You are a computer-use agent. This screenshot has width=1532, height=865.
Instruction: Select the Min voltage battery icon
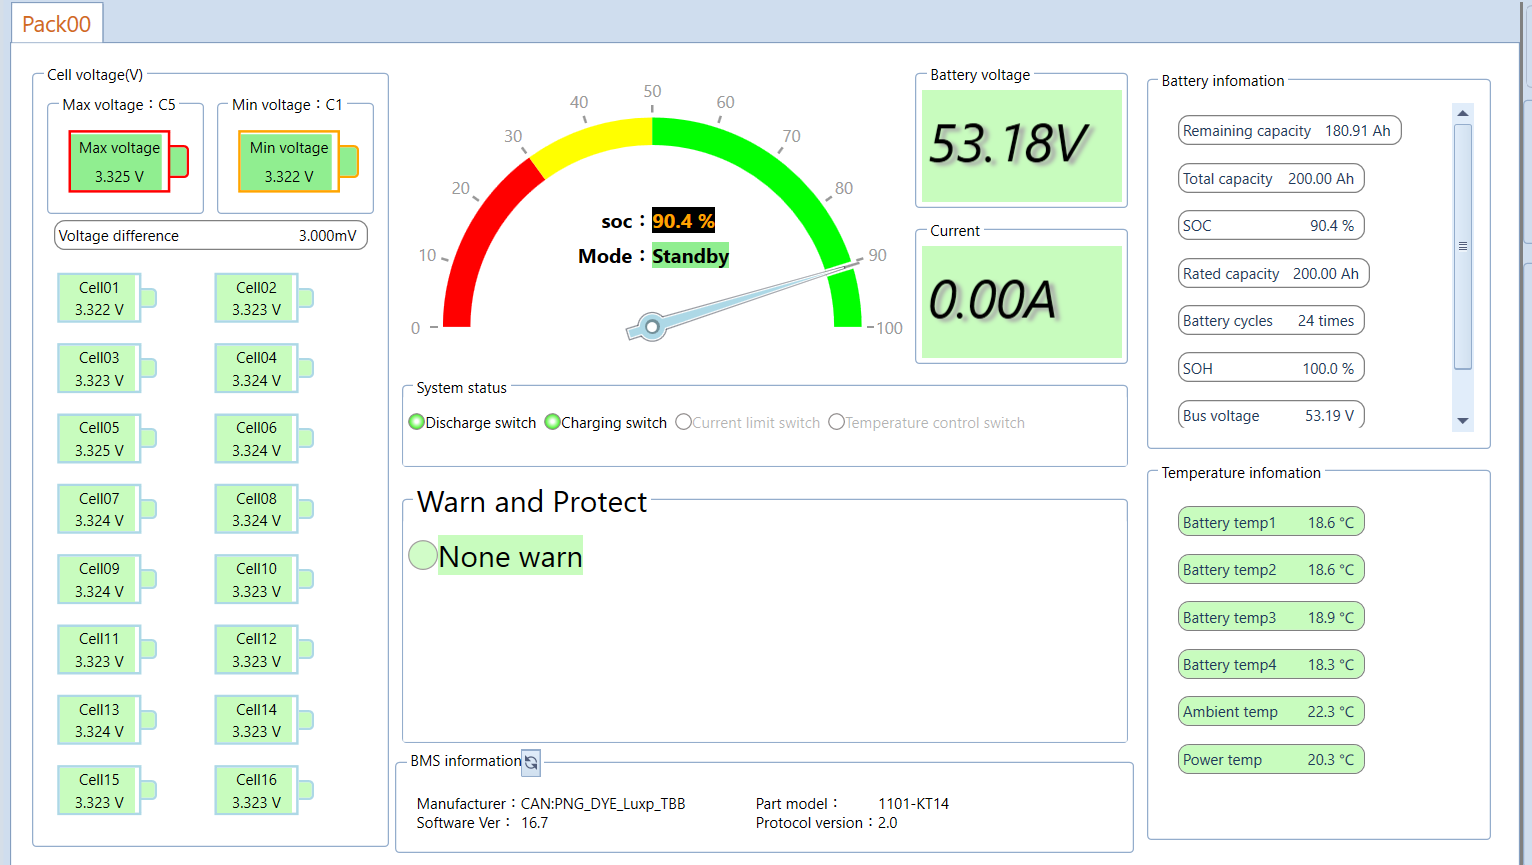pyautogui.click(x=298, y=161)
